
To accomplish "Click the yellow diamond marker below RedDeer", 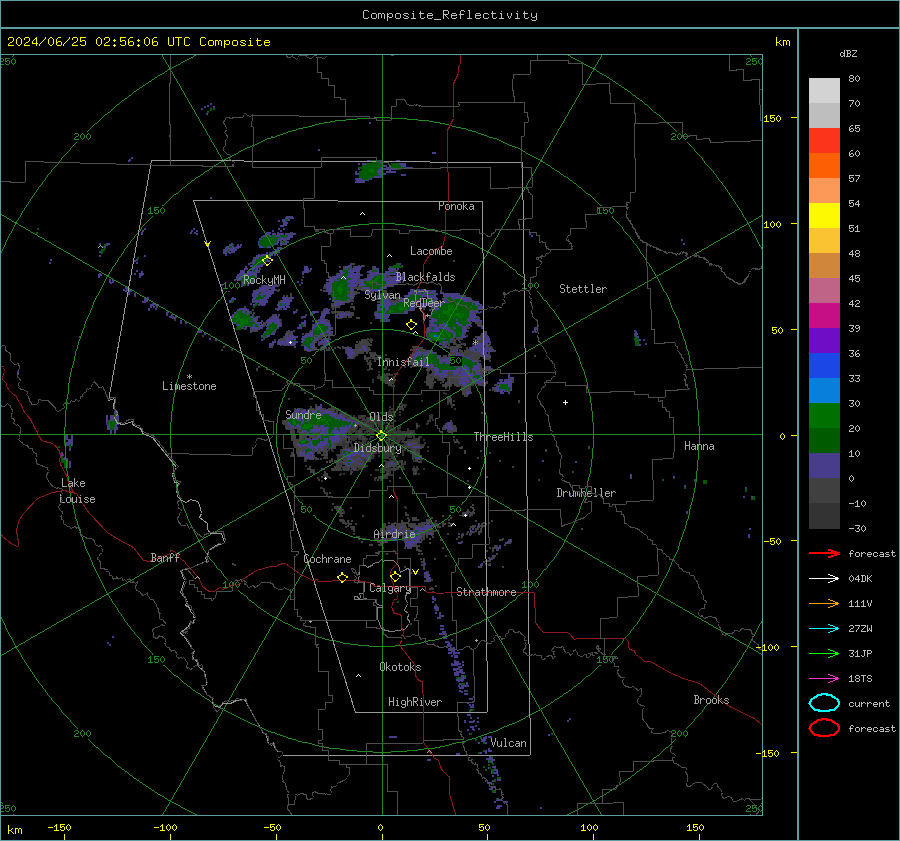I will [x=411, y=325].
